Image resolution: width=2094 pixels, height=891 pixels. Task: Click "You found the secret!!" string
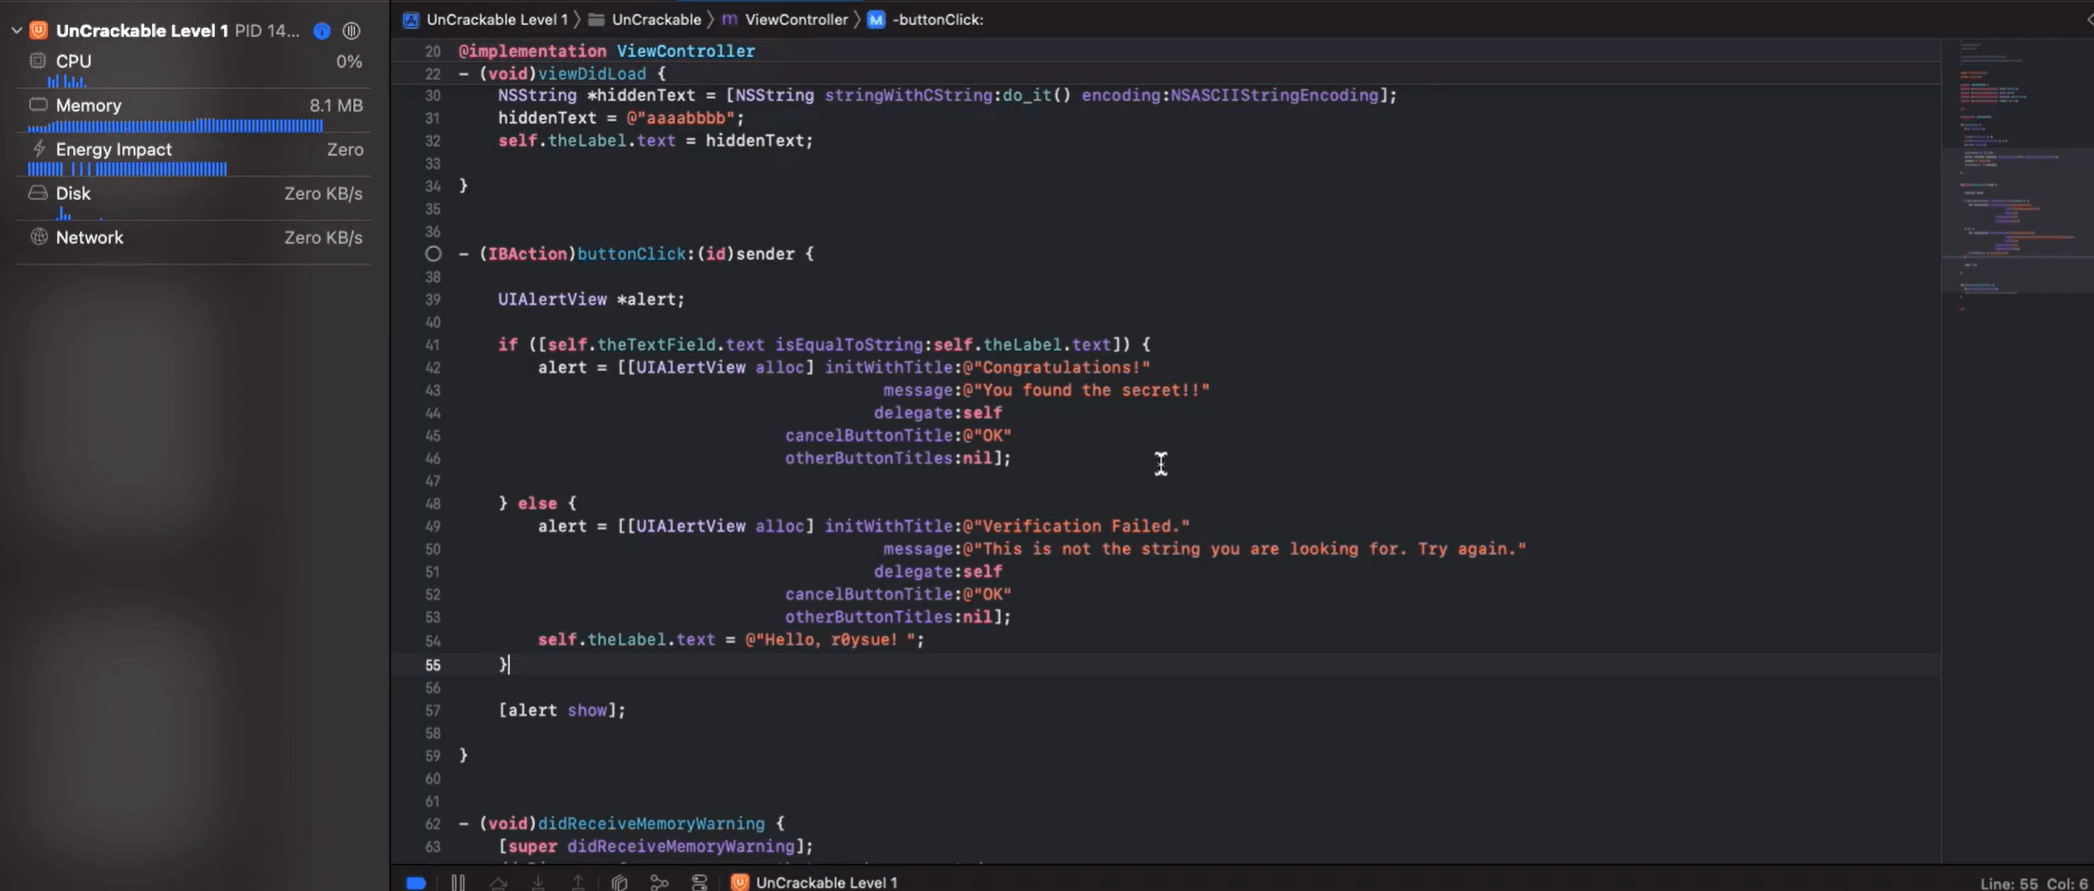[x=1086, y=390]
